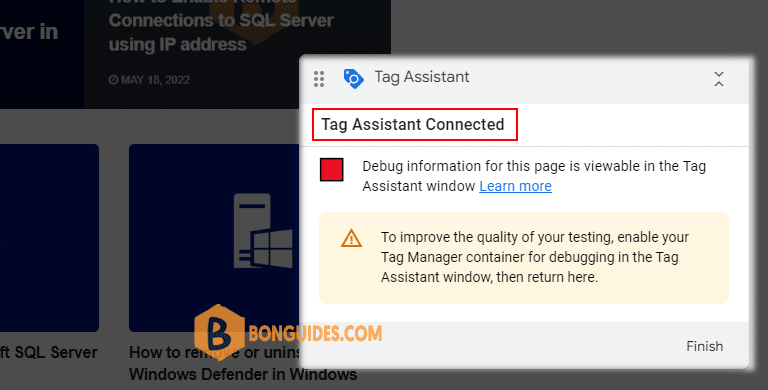768x390 pixels.
Task: Click the BONGUIDES.COM watermark text
Action: tap(315, 334)
